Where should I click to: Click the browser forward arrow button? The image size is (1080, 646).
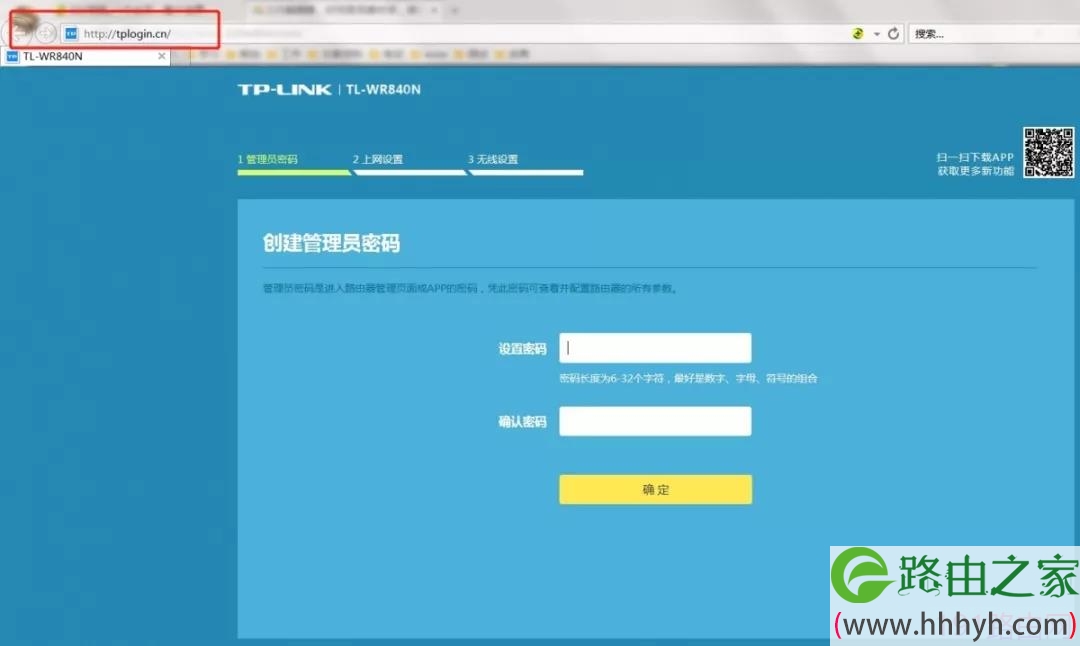click(x=46, y=33)
